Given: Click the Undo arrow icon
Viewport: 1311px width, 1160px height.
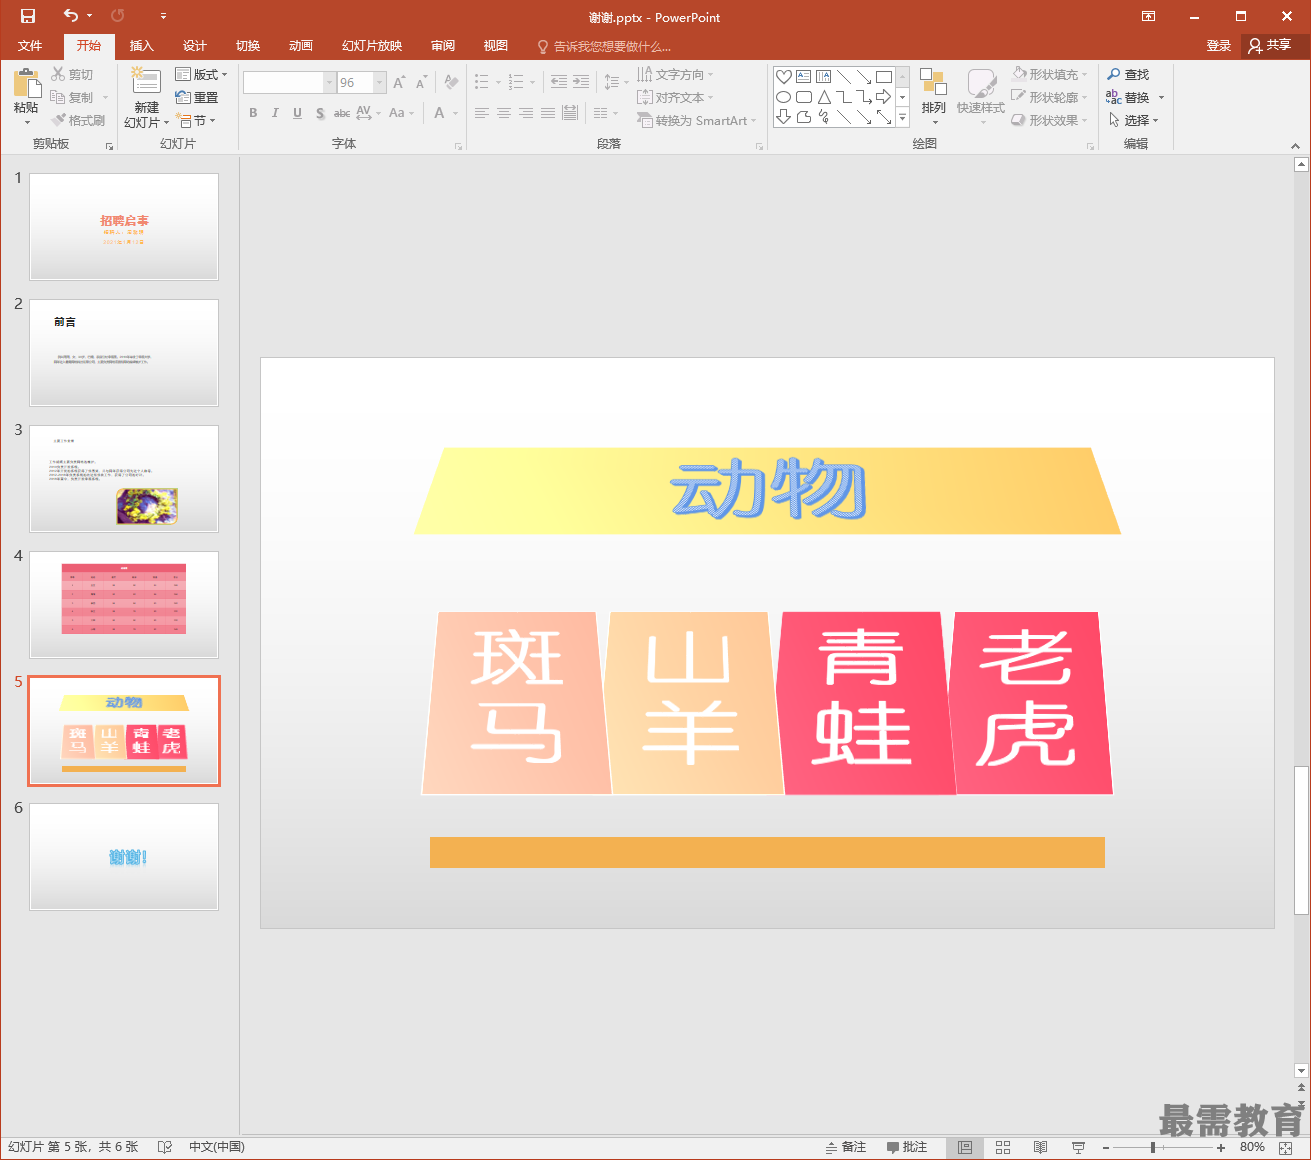Looking at the screenshot, I should coord(70,16).
